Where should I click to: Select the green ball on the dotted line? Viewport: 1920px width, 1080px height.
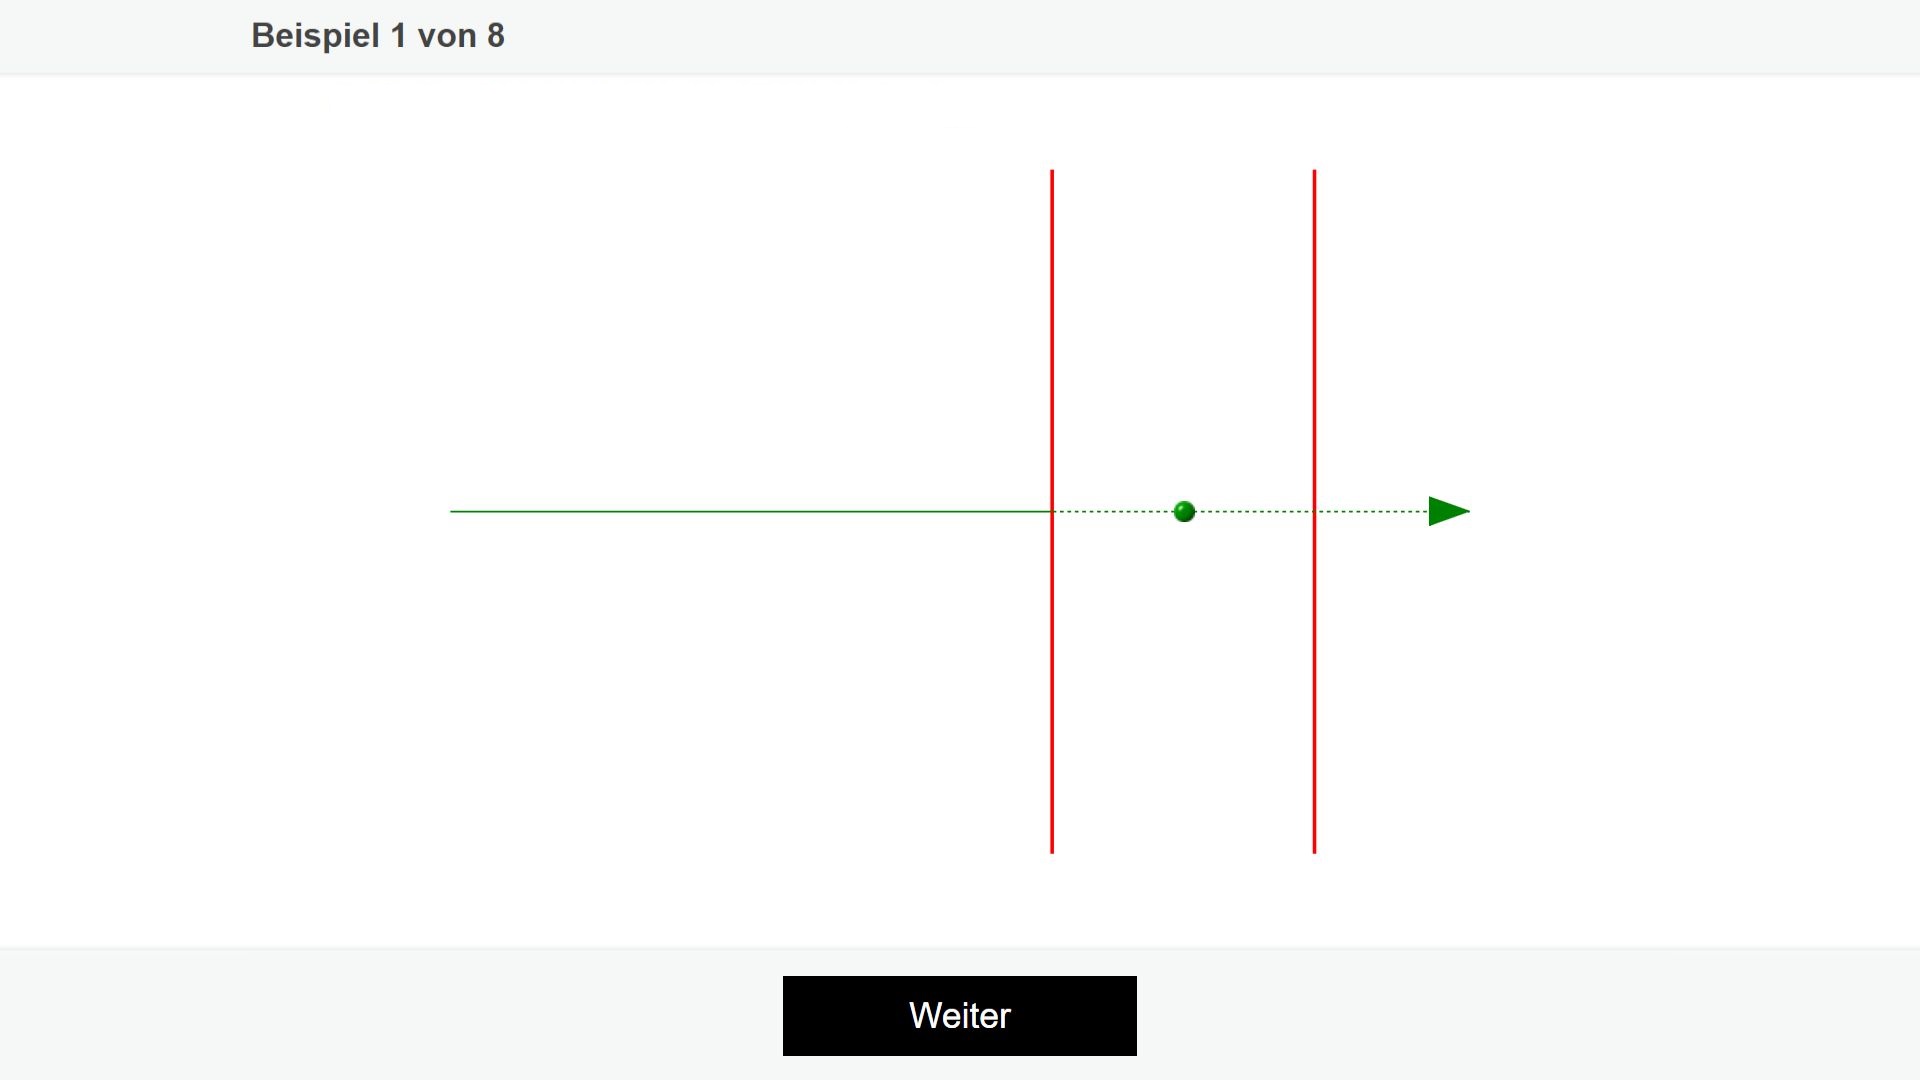[x=1184, y=512]
